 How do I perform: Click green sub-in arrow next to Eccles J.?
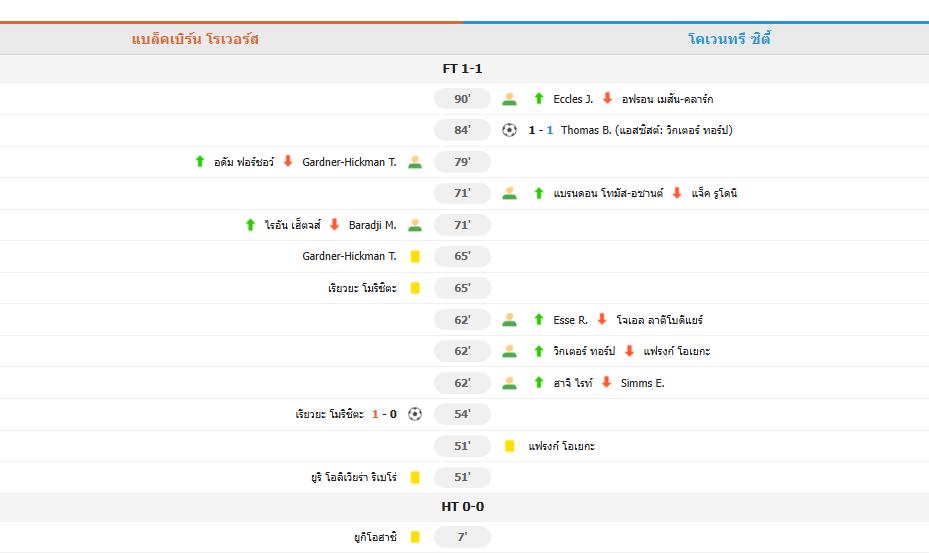539,99
